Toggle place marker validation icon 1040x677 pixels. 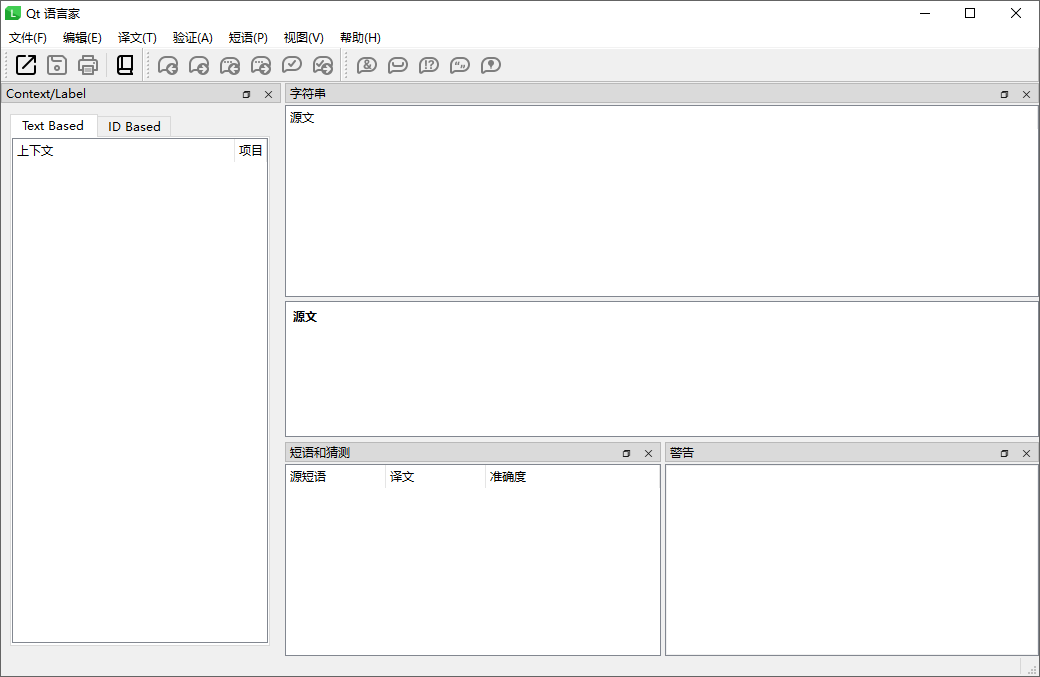(x=491, y=65)
